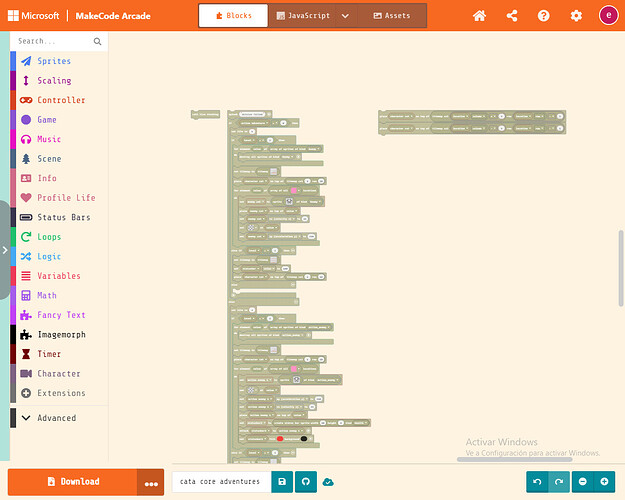Click the MakeCode Arcade title link

tap(113, 16)
